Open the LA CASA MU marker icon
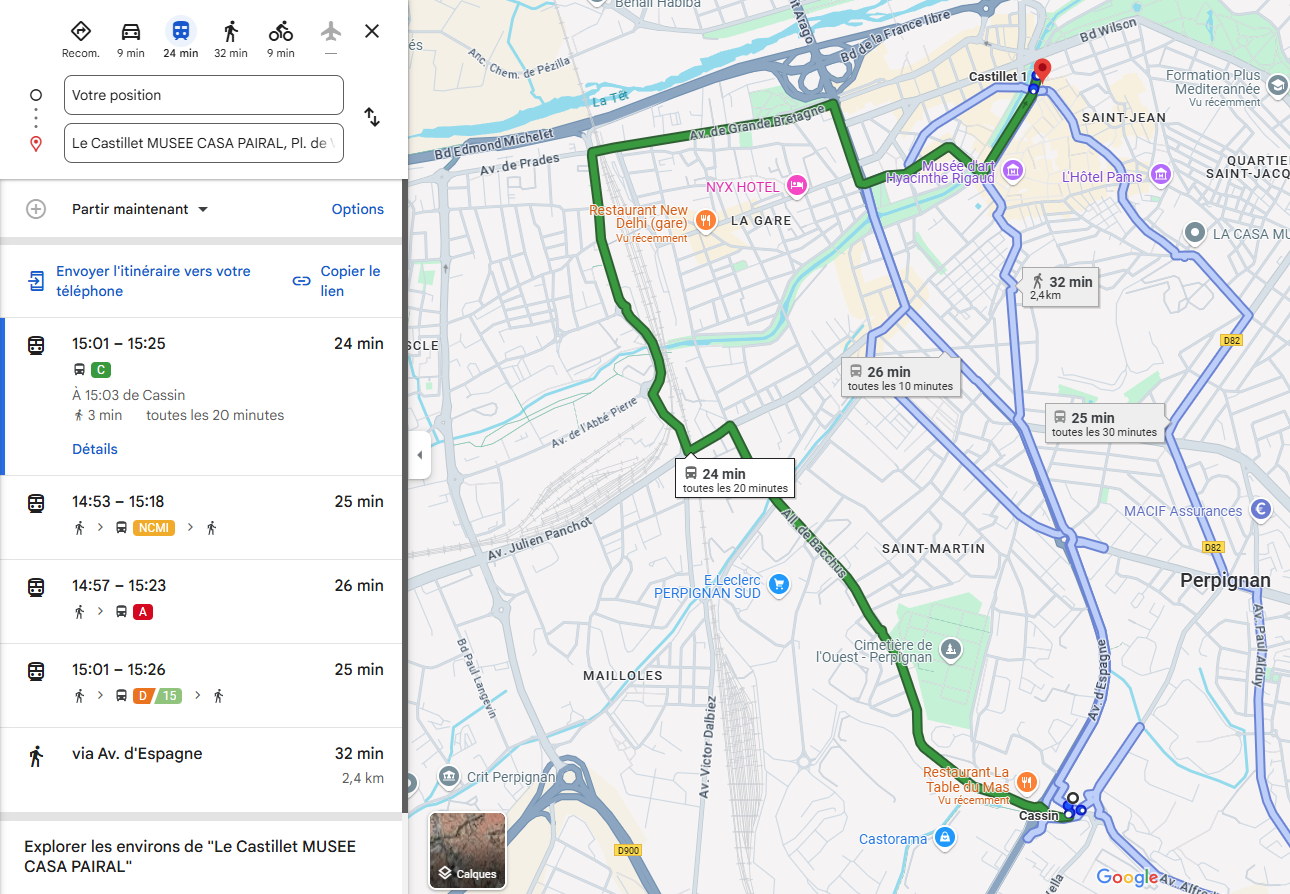The image size is (1290, 894). tap(1194, 233)
